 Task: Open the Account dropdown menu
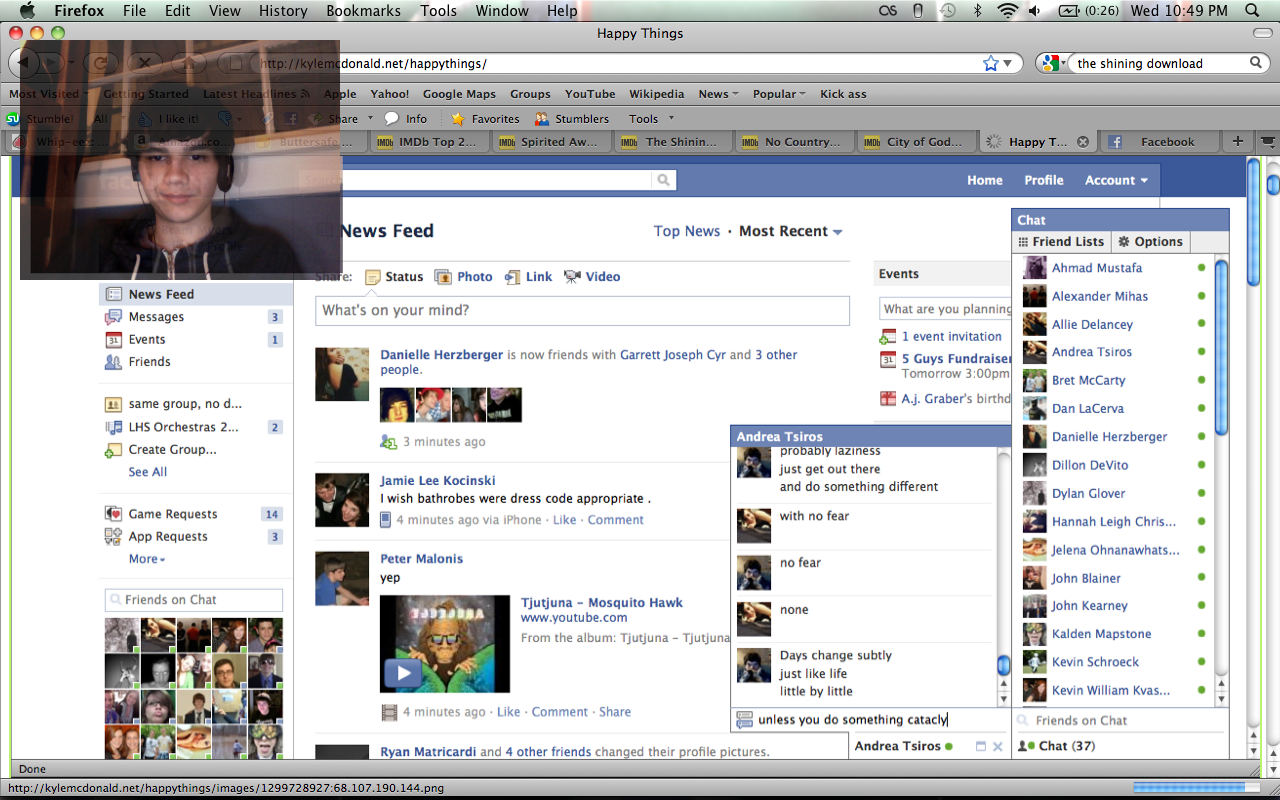point(1116,180)
